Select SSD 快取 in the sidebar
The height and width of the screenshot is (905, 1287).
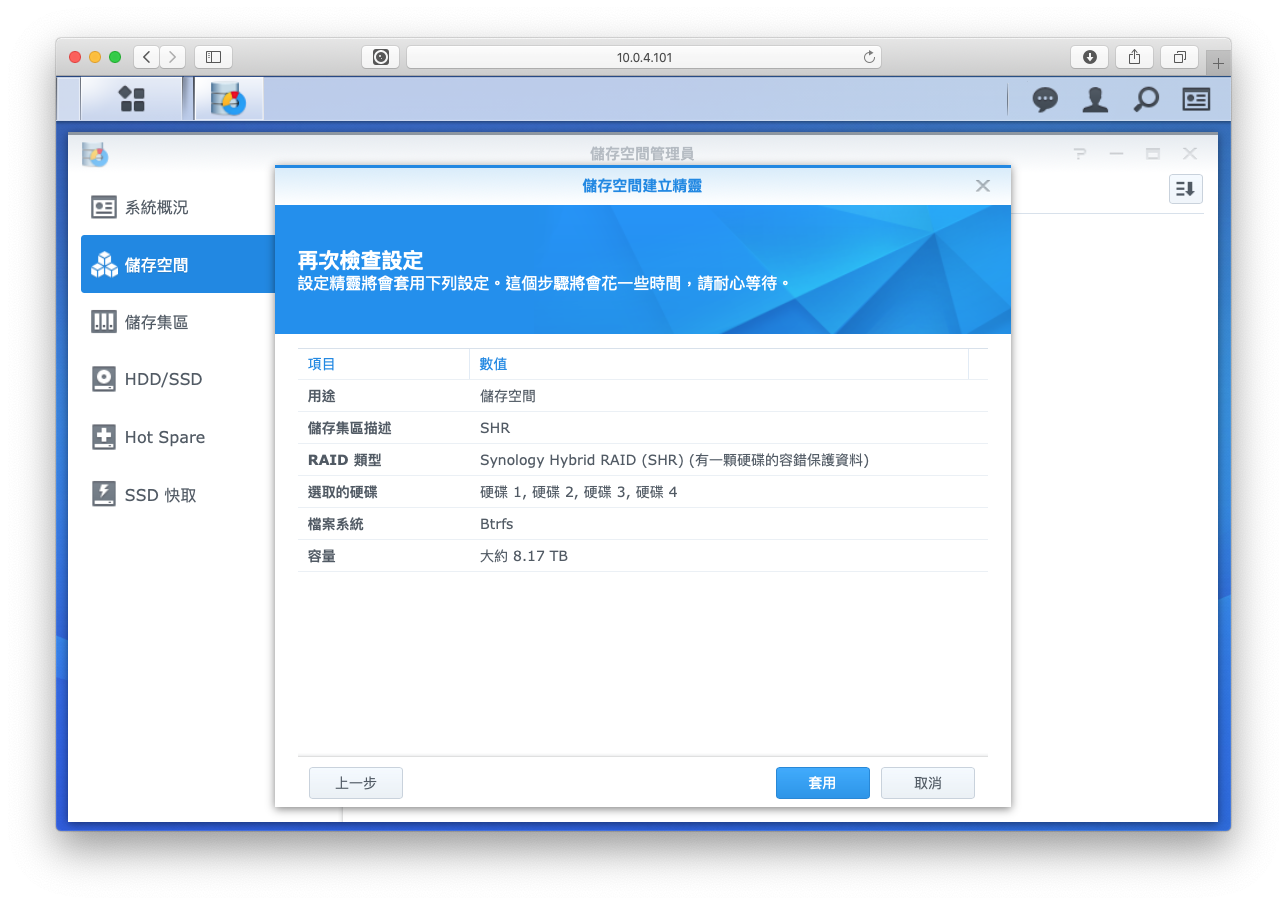(178, 494)
